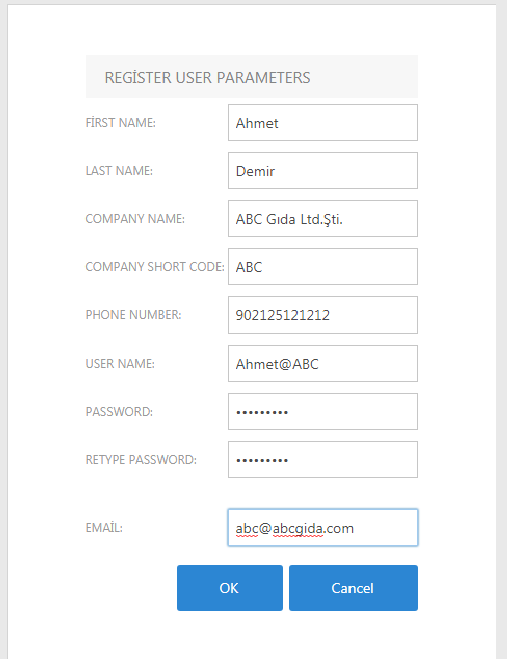
Task: Select the Last Name input with Demir
Action: click(323, 171)
